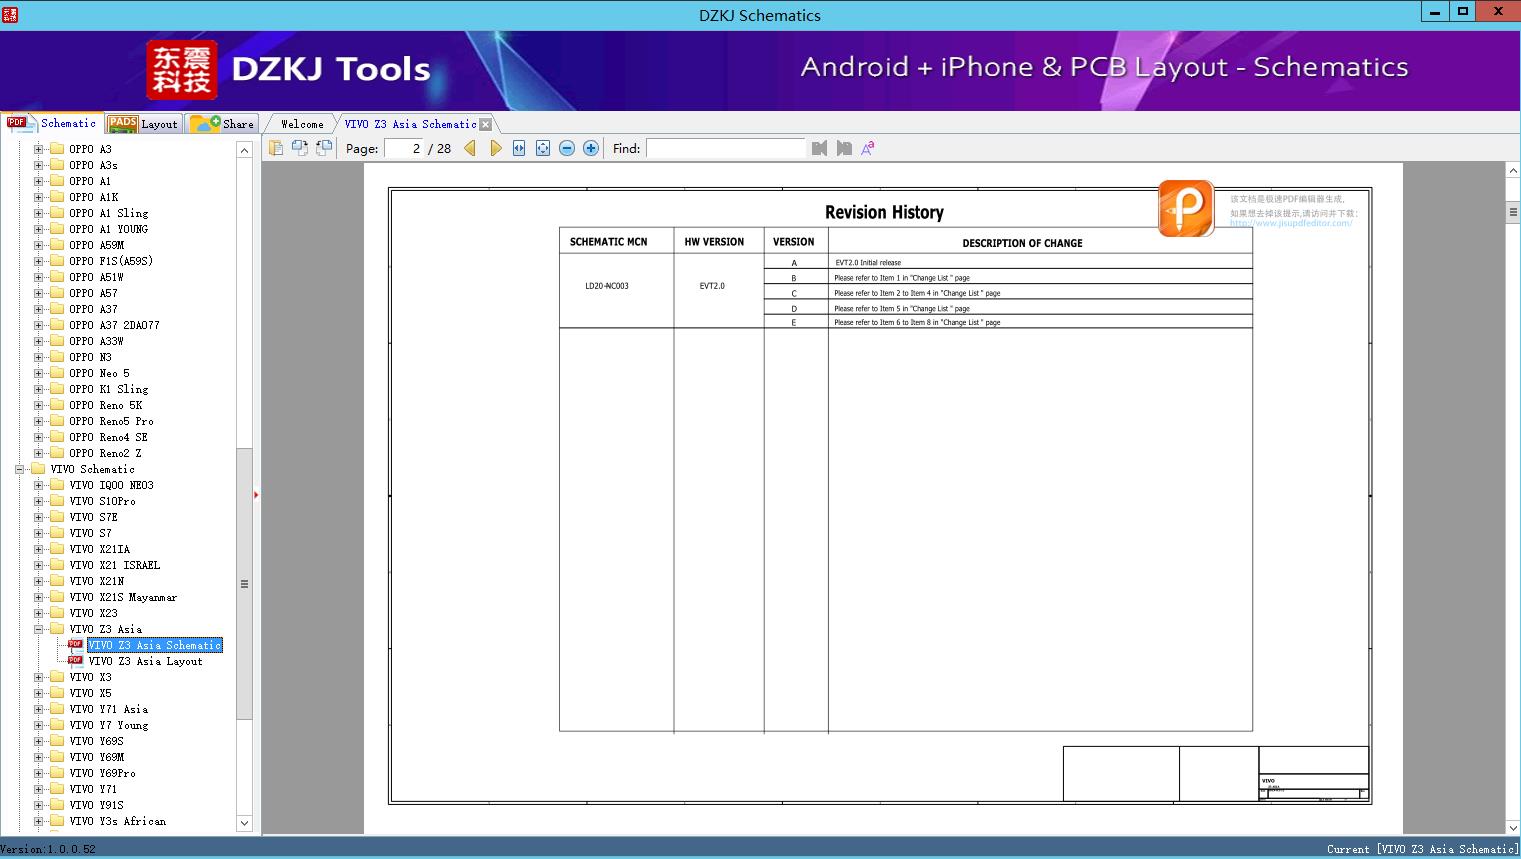The height and width of the screenshot is (859, 1521).
Task: Select the VIVO Z3 Asia Schematic tab
Action: click(x=410, y=124)
